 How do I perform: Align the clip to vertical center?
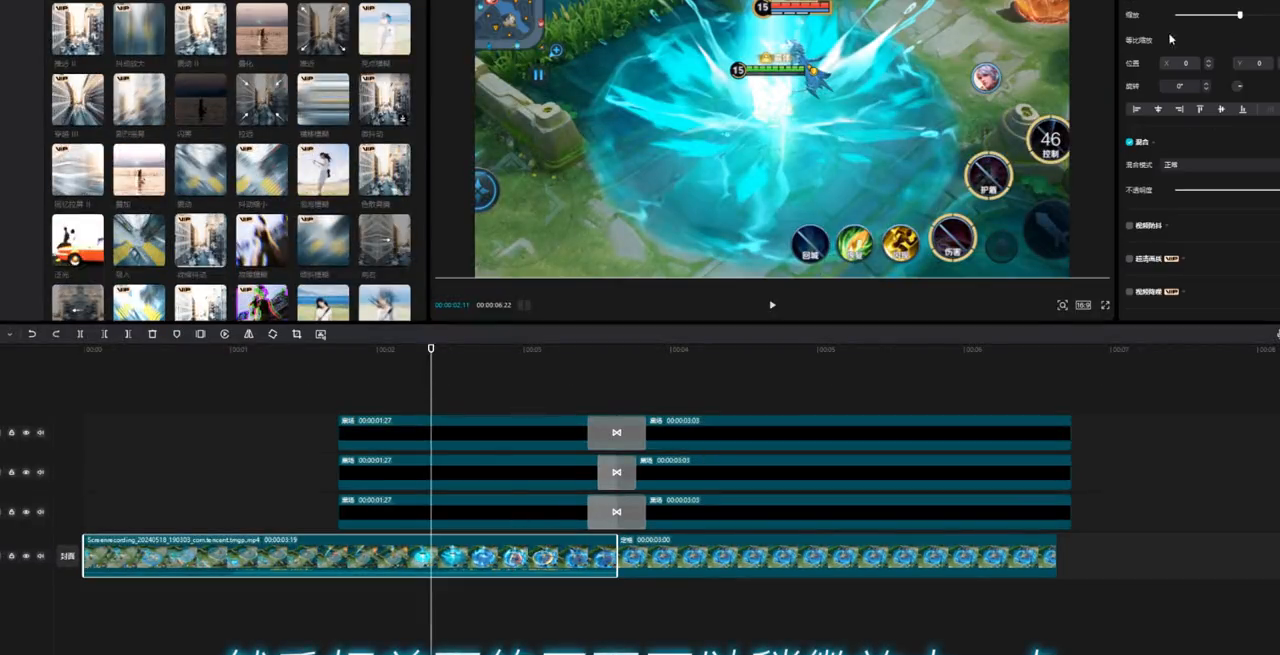point(1221,109)
